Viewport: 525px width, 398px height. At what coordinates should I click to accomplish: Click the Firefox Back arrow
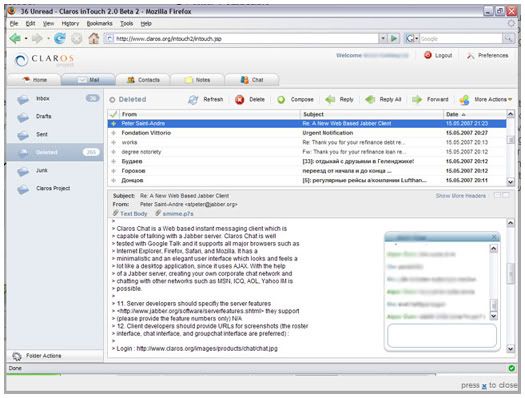click(x=15, y=38)
